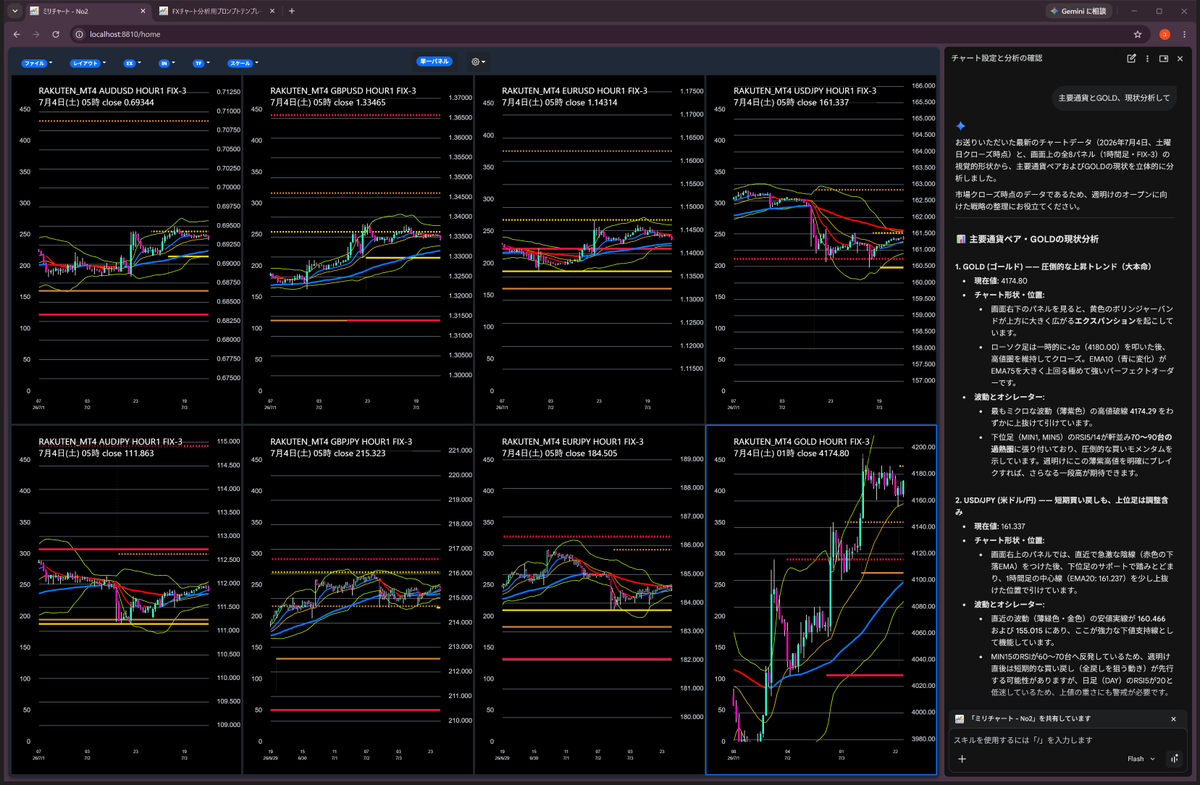The image size is (1200, 785).
Task: Expand the IN dropdown in chart toolbar
Action: 166,62
